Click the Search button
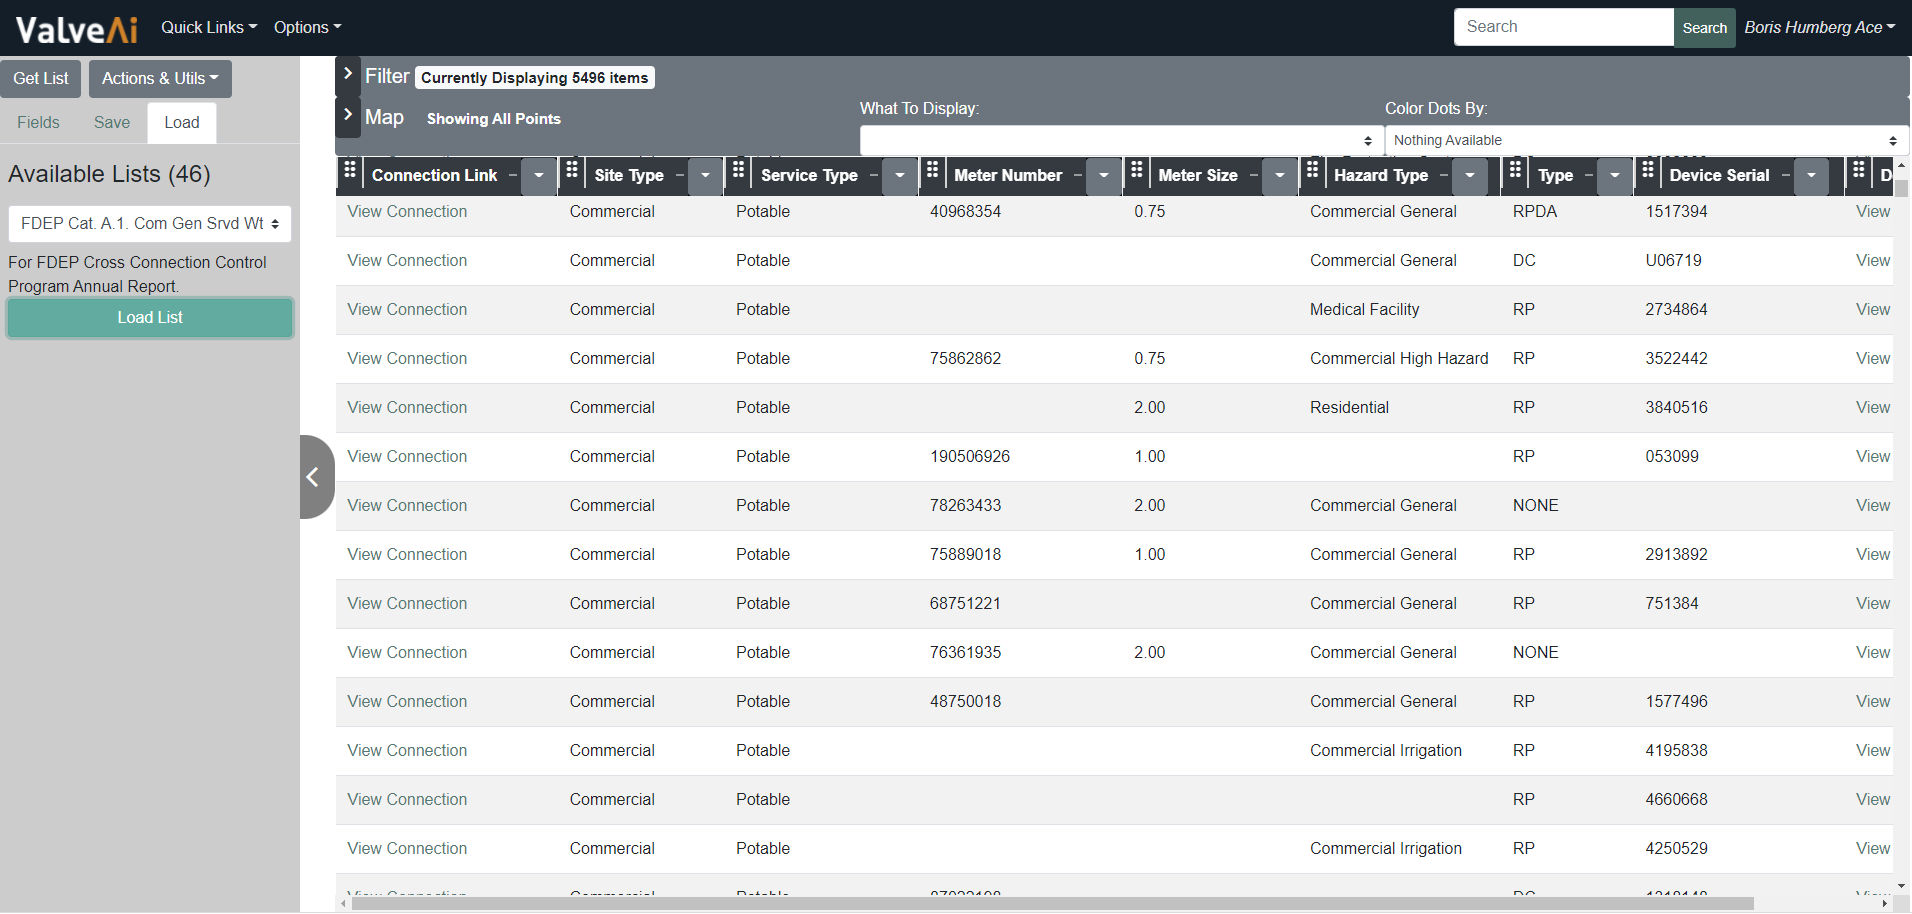The width and height of the screenshot is (1912, 914). pyautogui.click(x=1704, y=27)
